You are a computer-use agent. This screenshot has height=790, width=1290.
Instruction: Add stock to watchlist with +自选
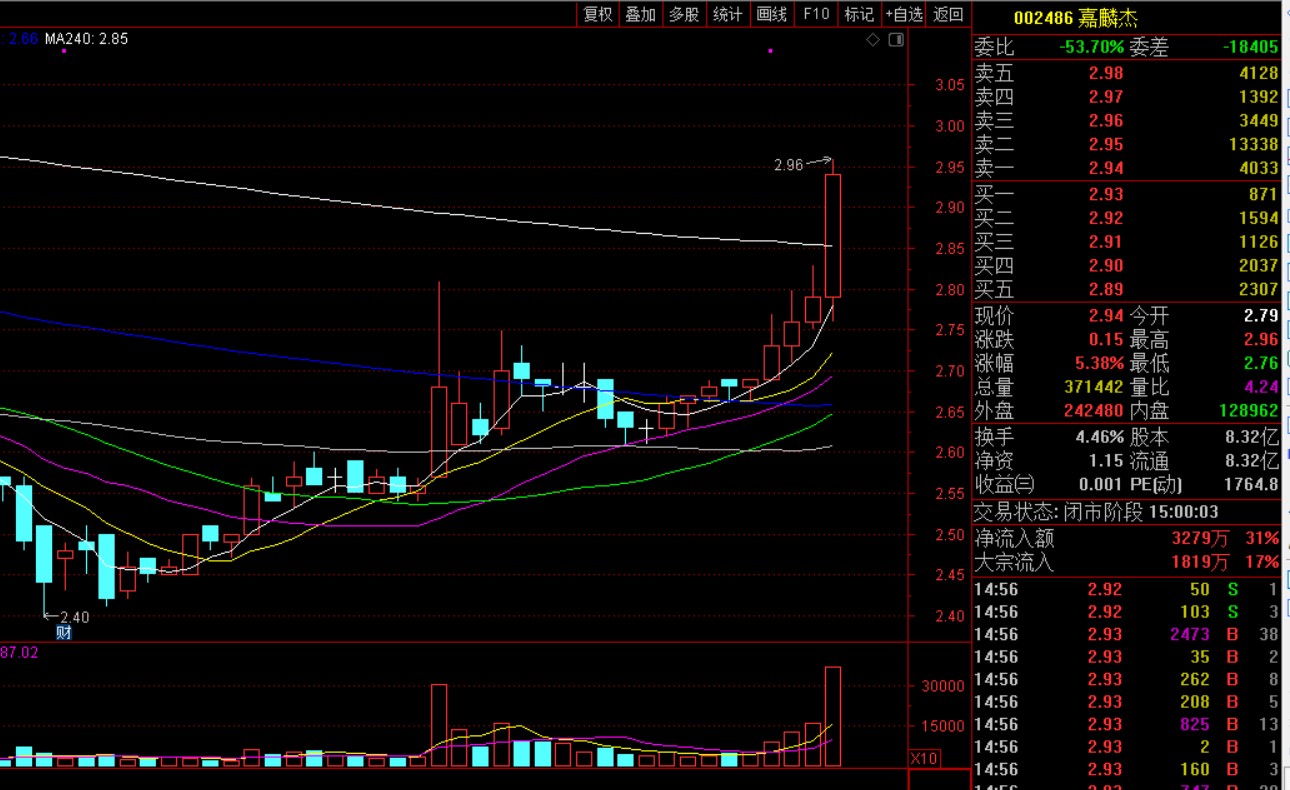[904, 14]
